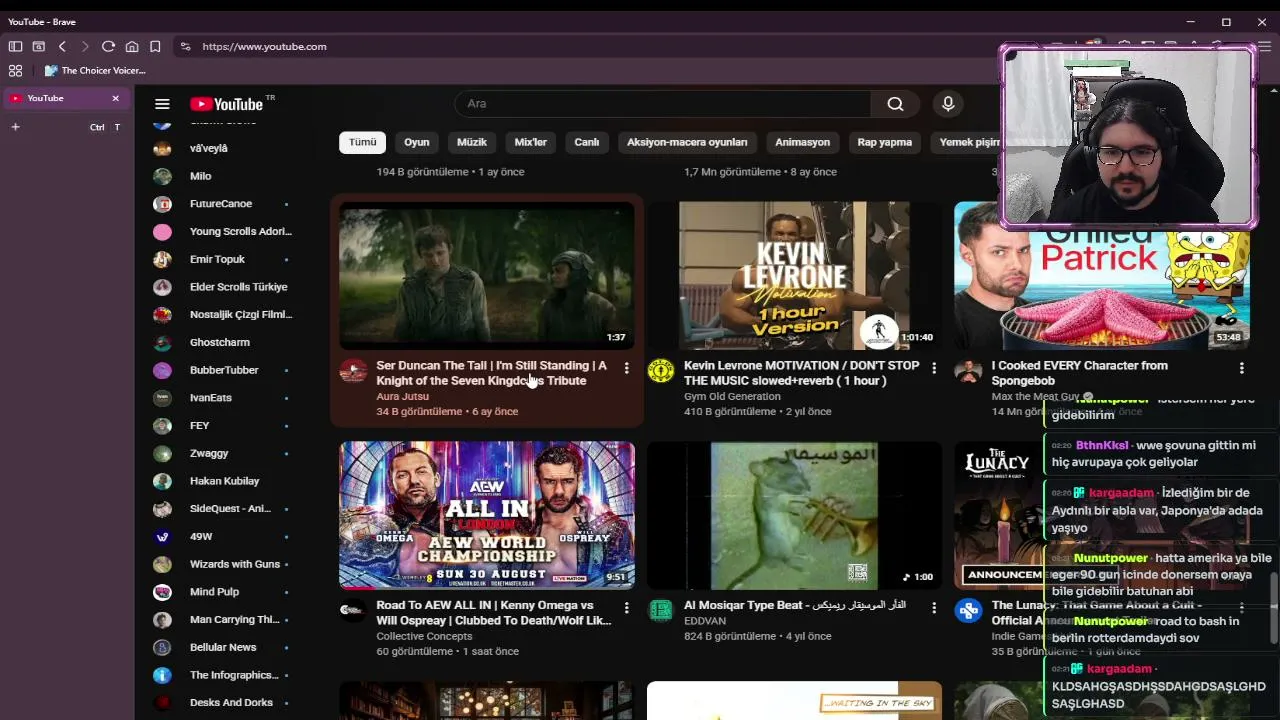Screen dimensions: 1280x720
Task: Select the Canlı filter chip
Action: coord(587,142)
